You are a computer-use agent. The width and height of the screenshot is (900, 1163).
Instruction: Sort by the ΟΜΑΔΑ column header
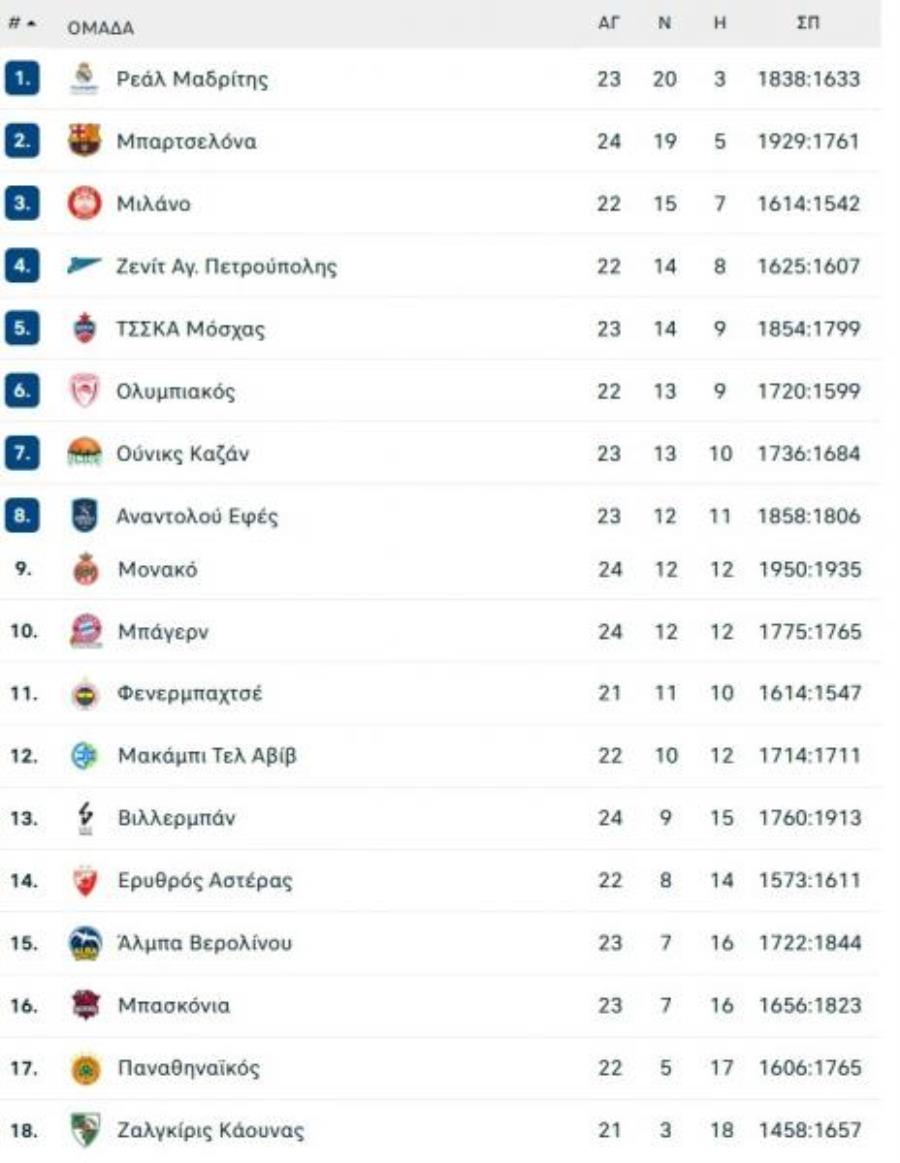(x=101, y=28)
